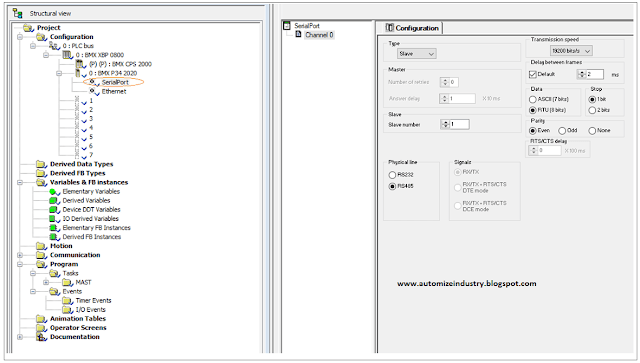Click the Elementary Variables icon

[x=54, y=192]
